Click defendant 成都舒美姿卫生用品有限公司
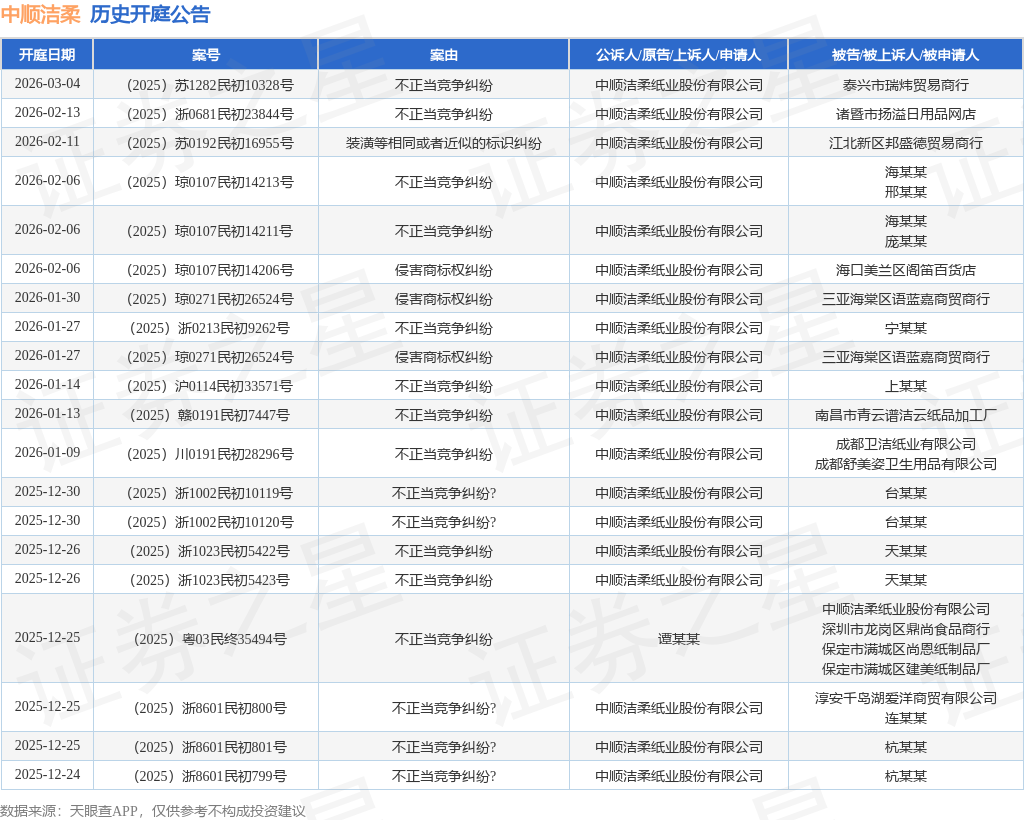1024x820 pixels. tap(905, 464)
